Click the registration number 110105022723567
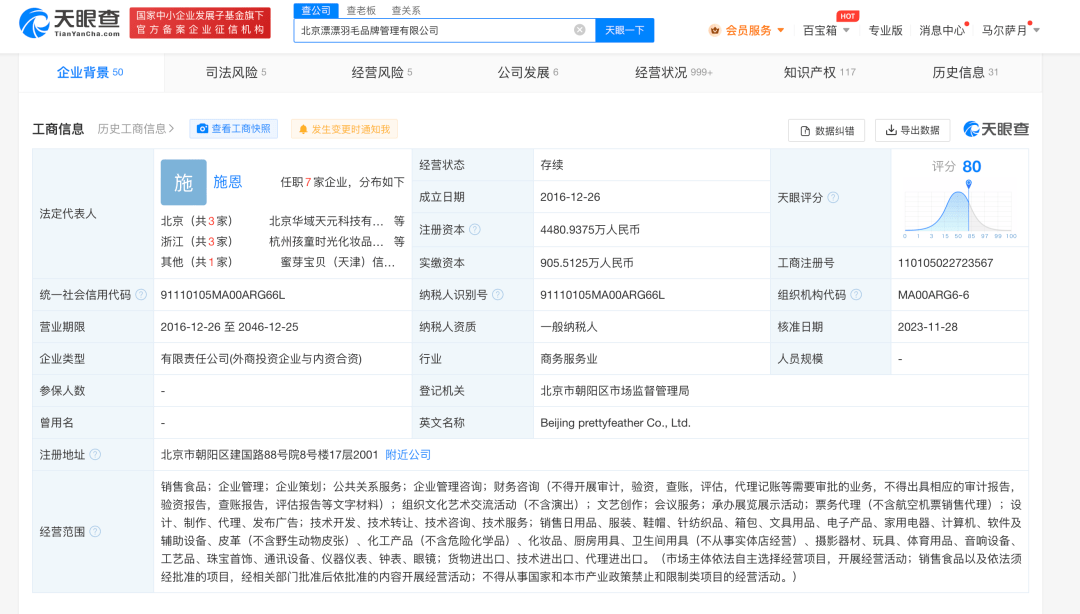Viewport: 1080px width, 614px height. pos(945,263)
